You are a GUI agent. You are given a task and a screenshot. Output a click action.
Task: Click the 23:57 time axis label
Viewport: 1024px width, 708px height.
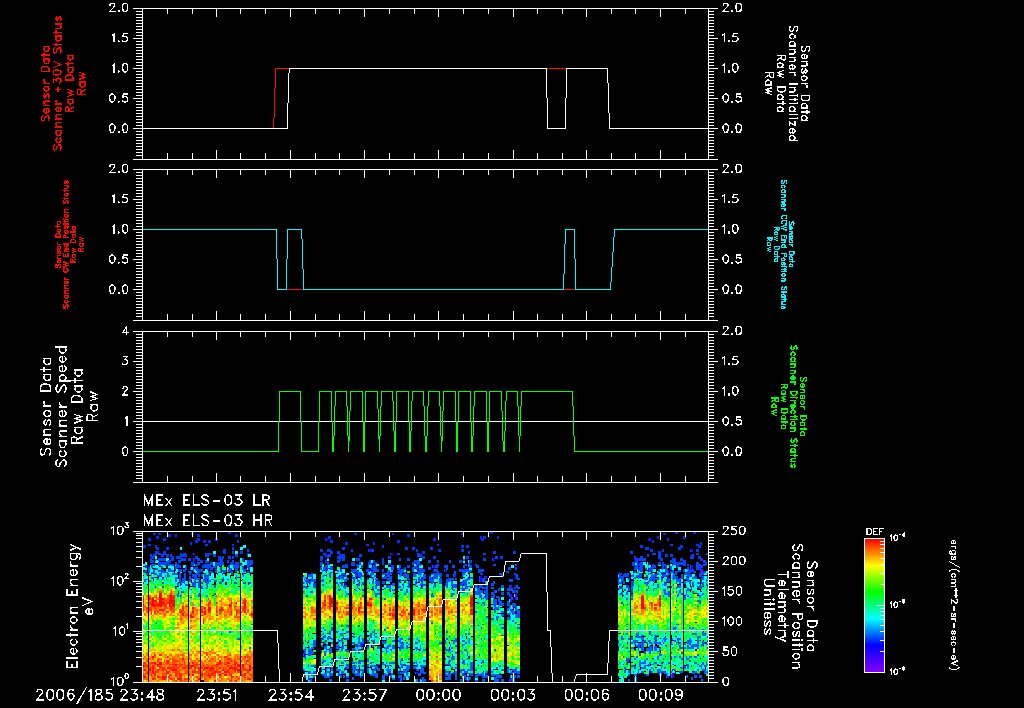364,695
